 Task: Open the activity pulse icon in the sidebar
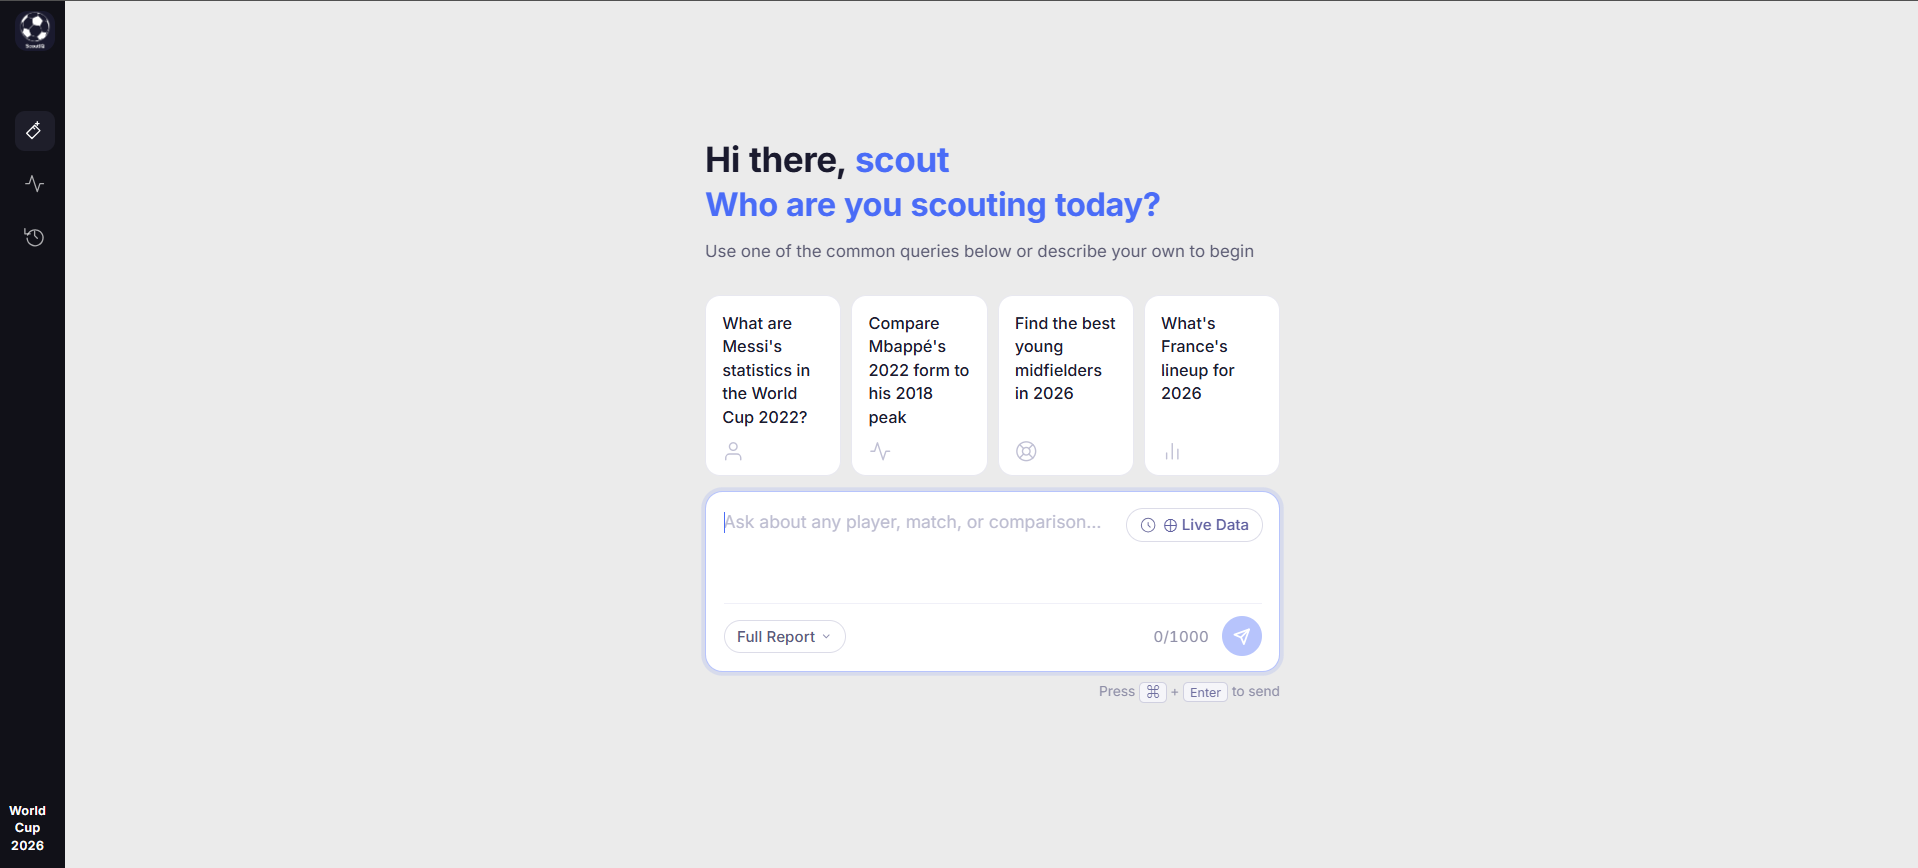(34, 184)
